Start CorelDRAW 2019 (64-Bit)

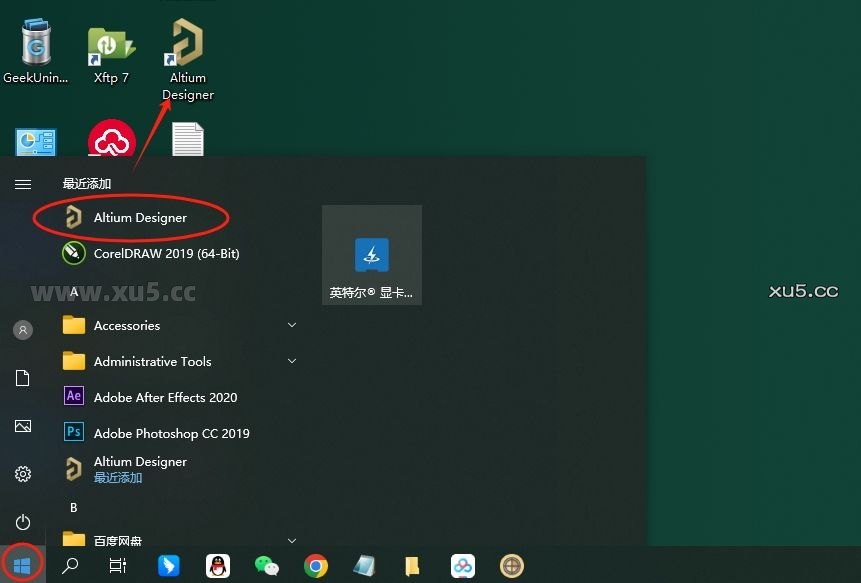coord(165,253)
